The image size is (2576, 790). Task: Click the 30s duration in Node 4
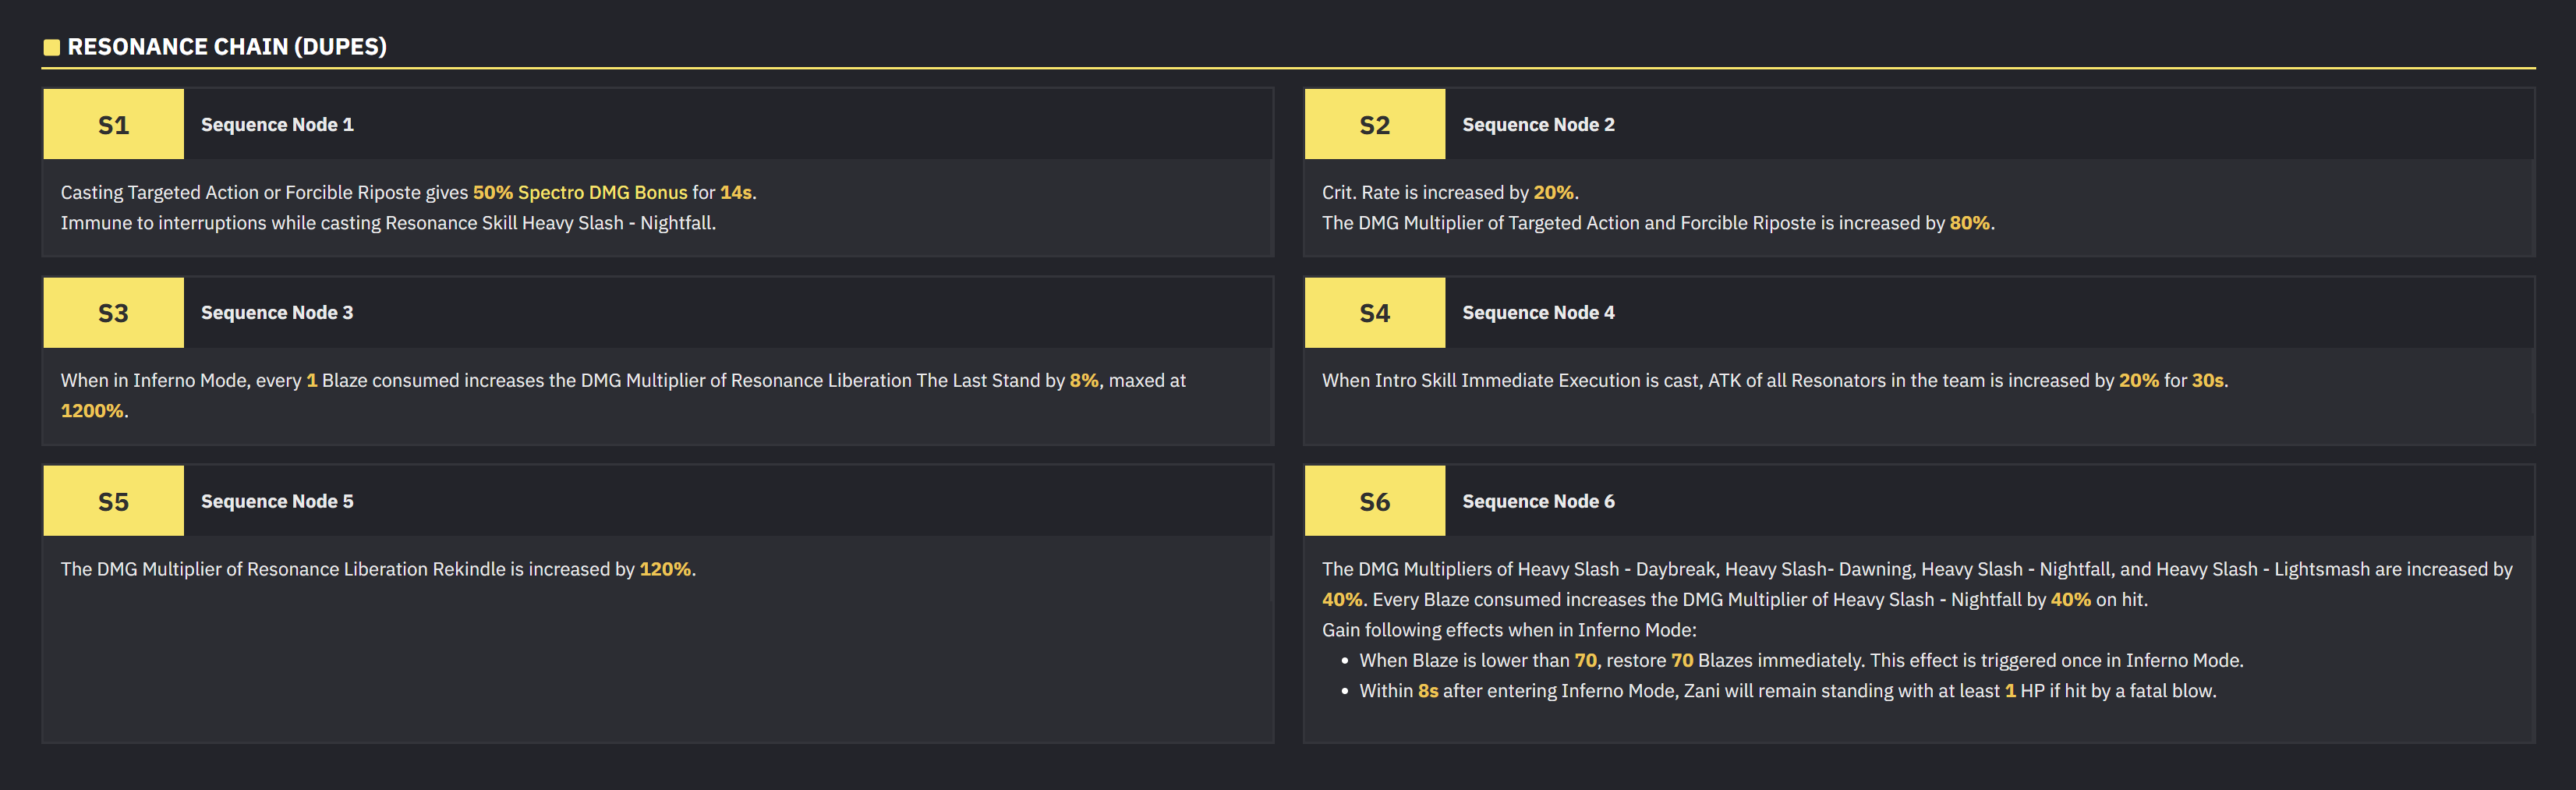pos(2207,380)
